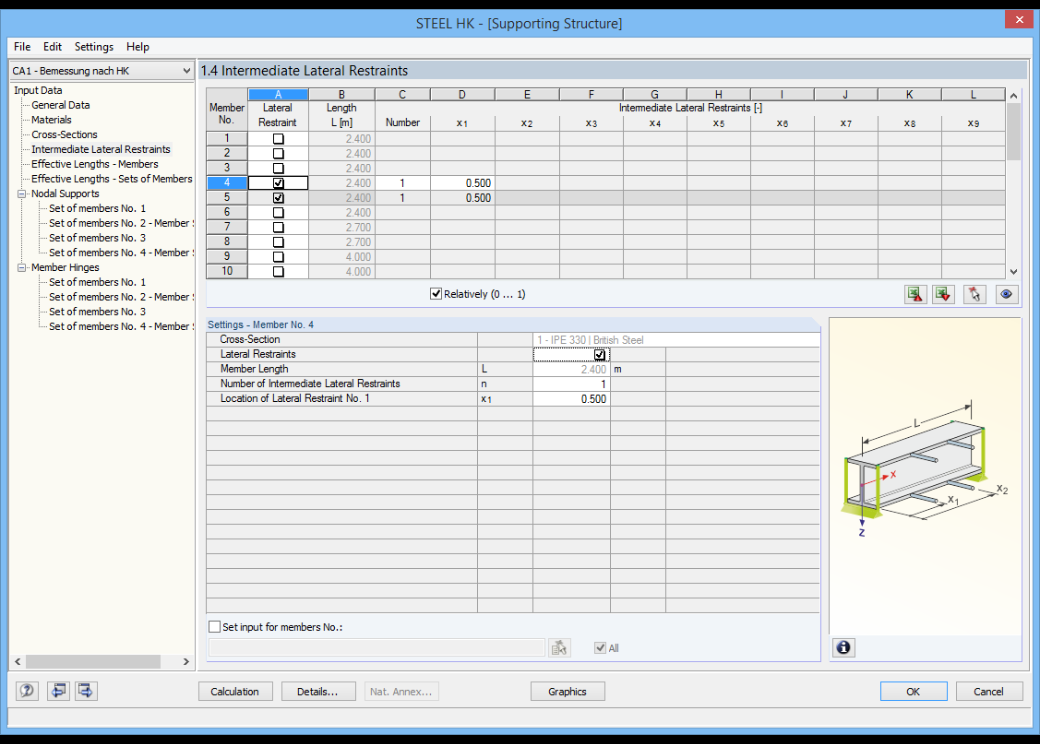
Task: Confirm with the OK button
Action: (x=913, y=692)
